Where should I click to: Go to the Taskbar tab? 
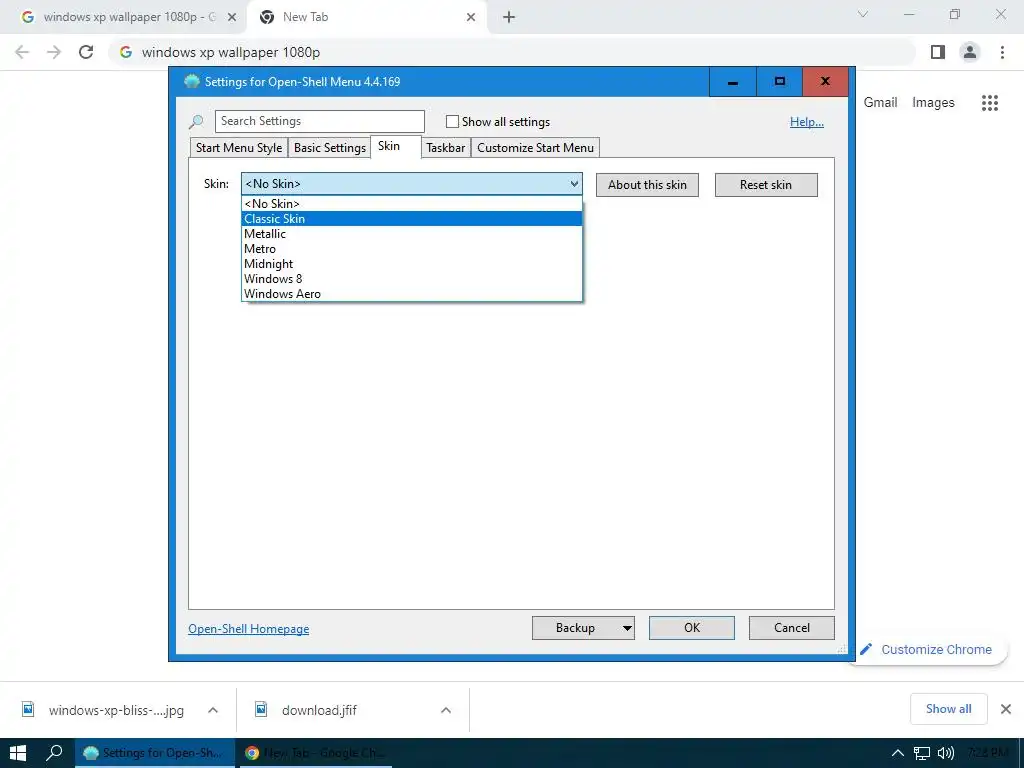(x=445, y=148)
